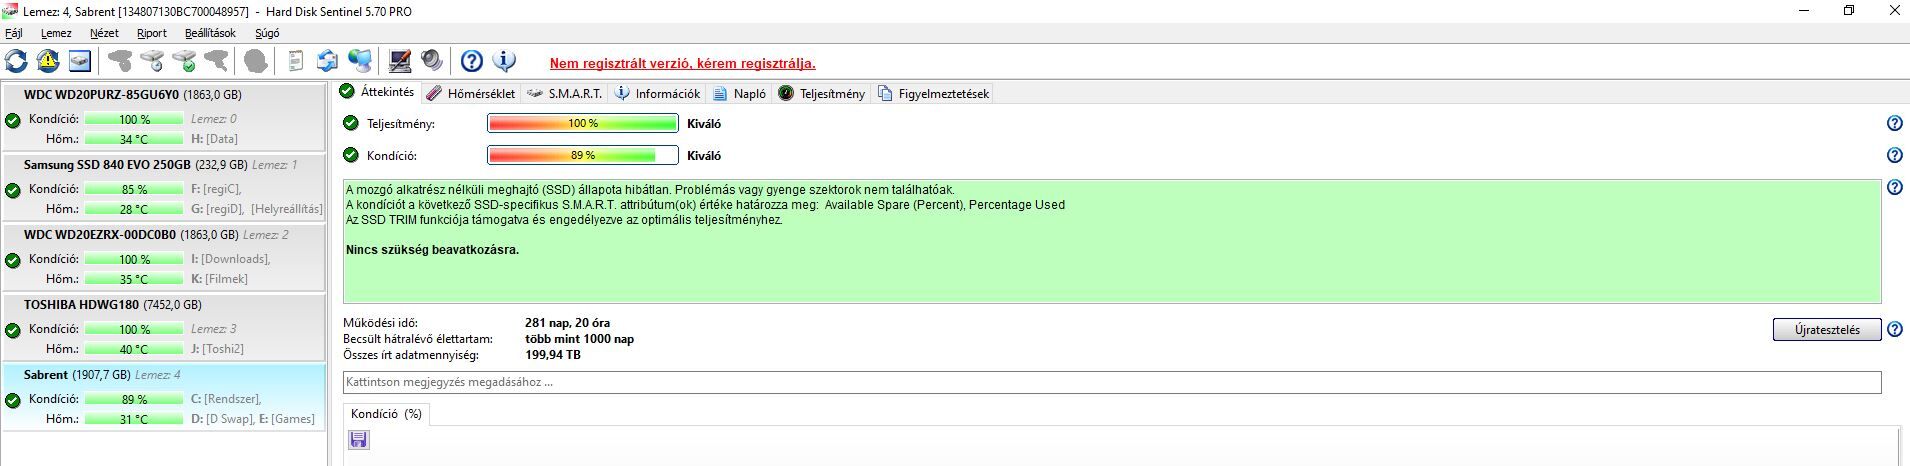
Task: Click the red 'Nem regisztrált verzió' registration link
Action: tap(683, 63)
